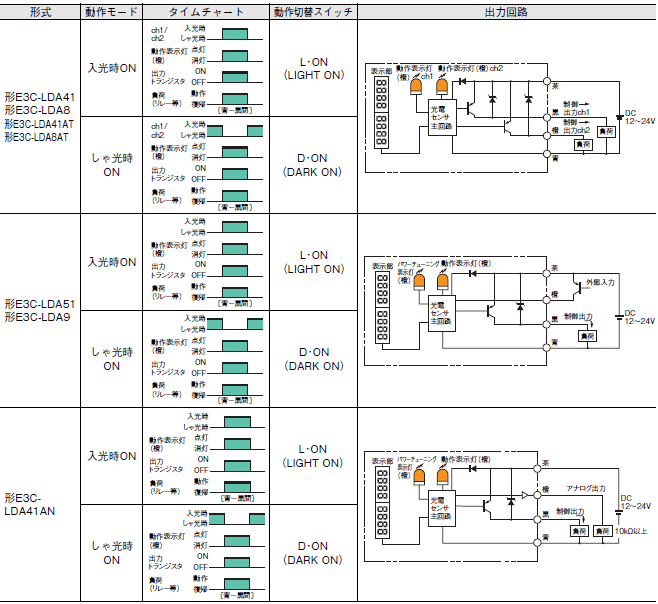Click the 動作切替スイッチ column header
Screen dimensions: 658x604
click(313, 12)
